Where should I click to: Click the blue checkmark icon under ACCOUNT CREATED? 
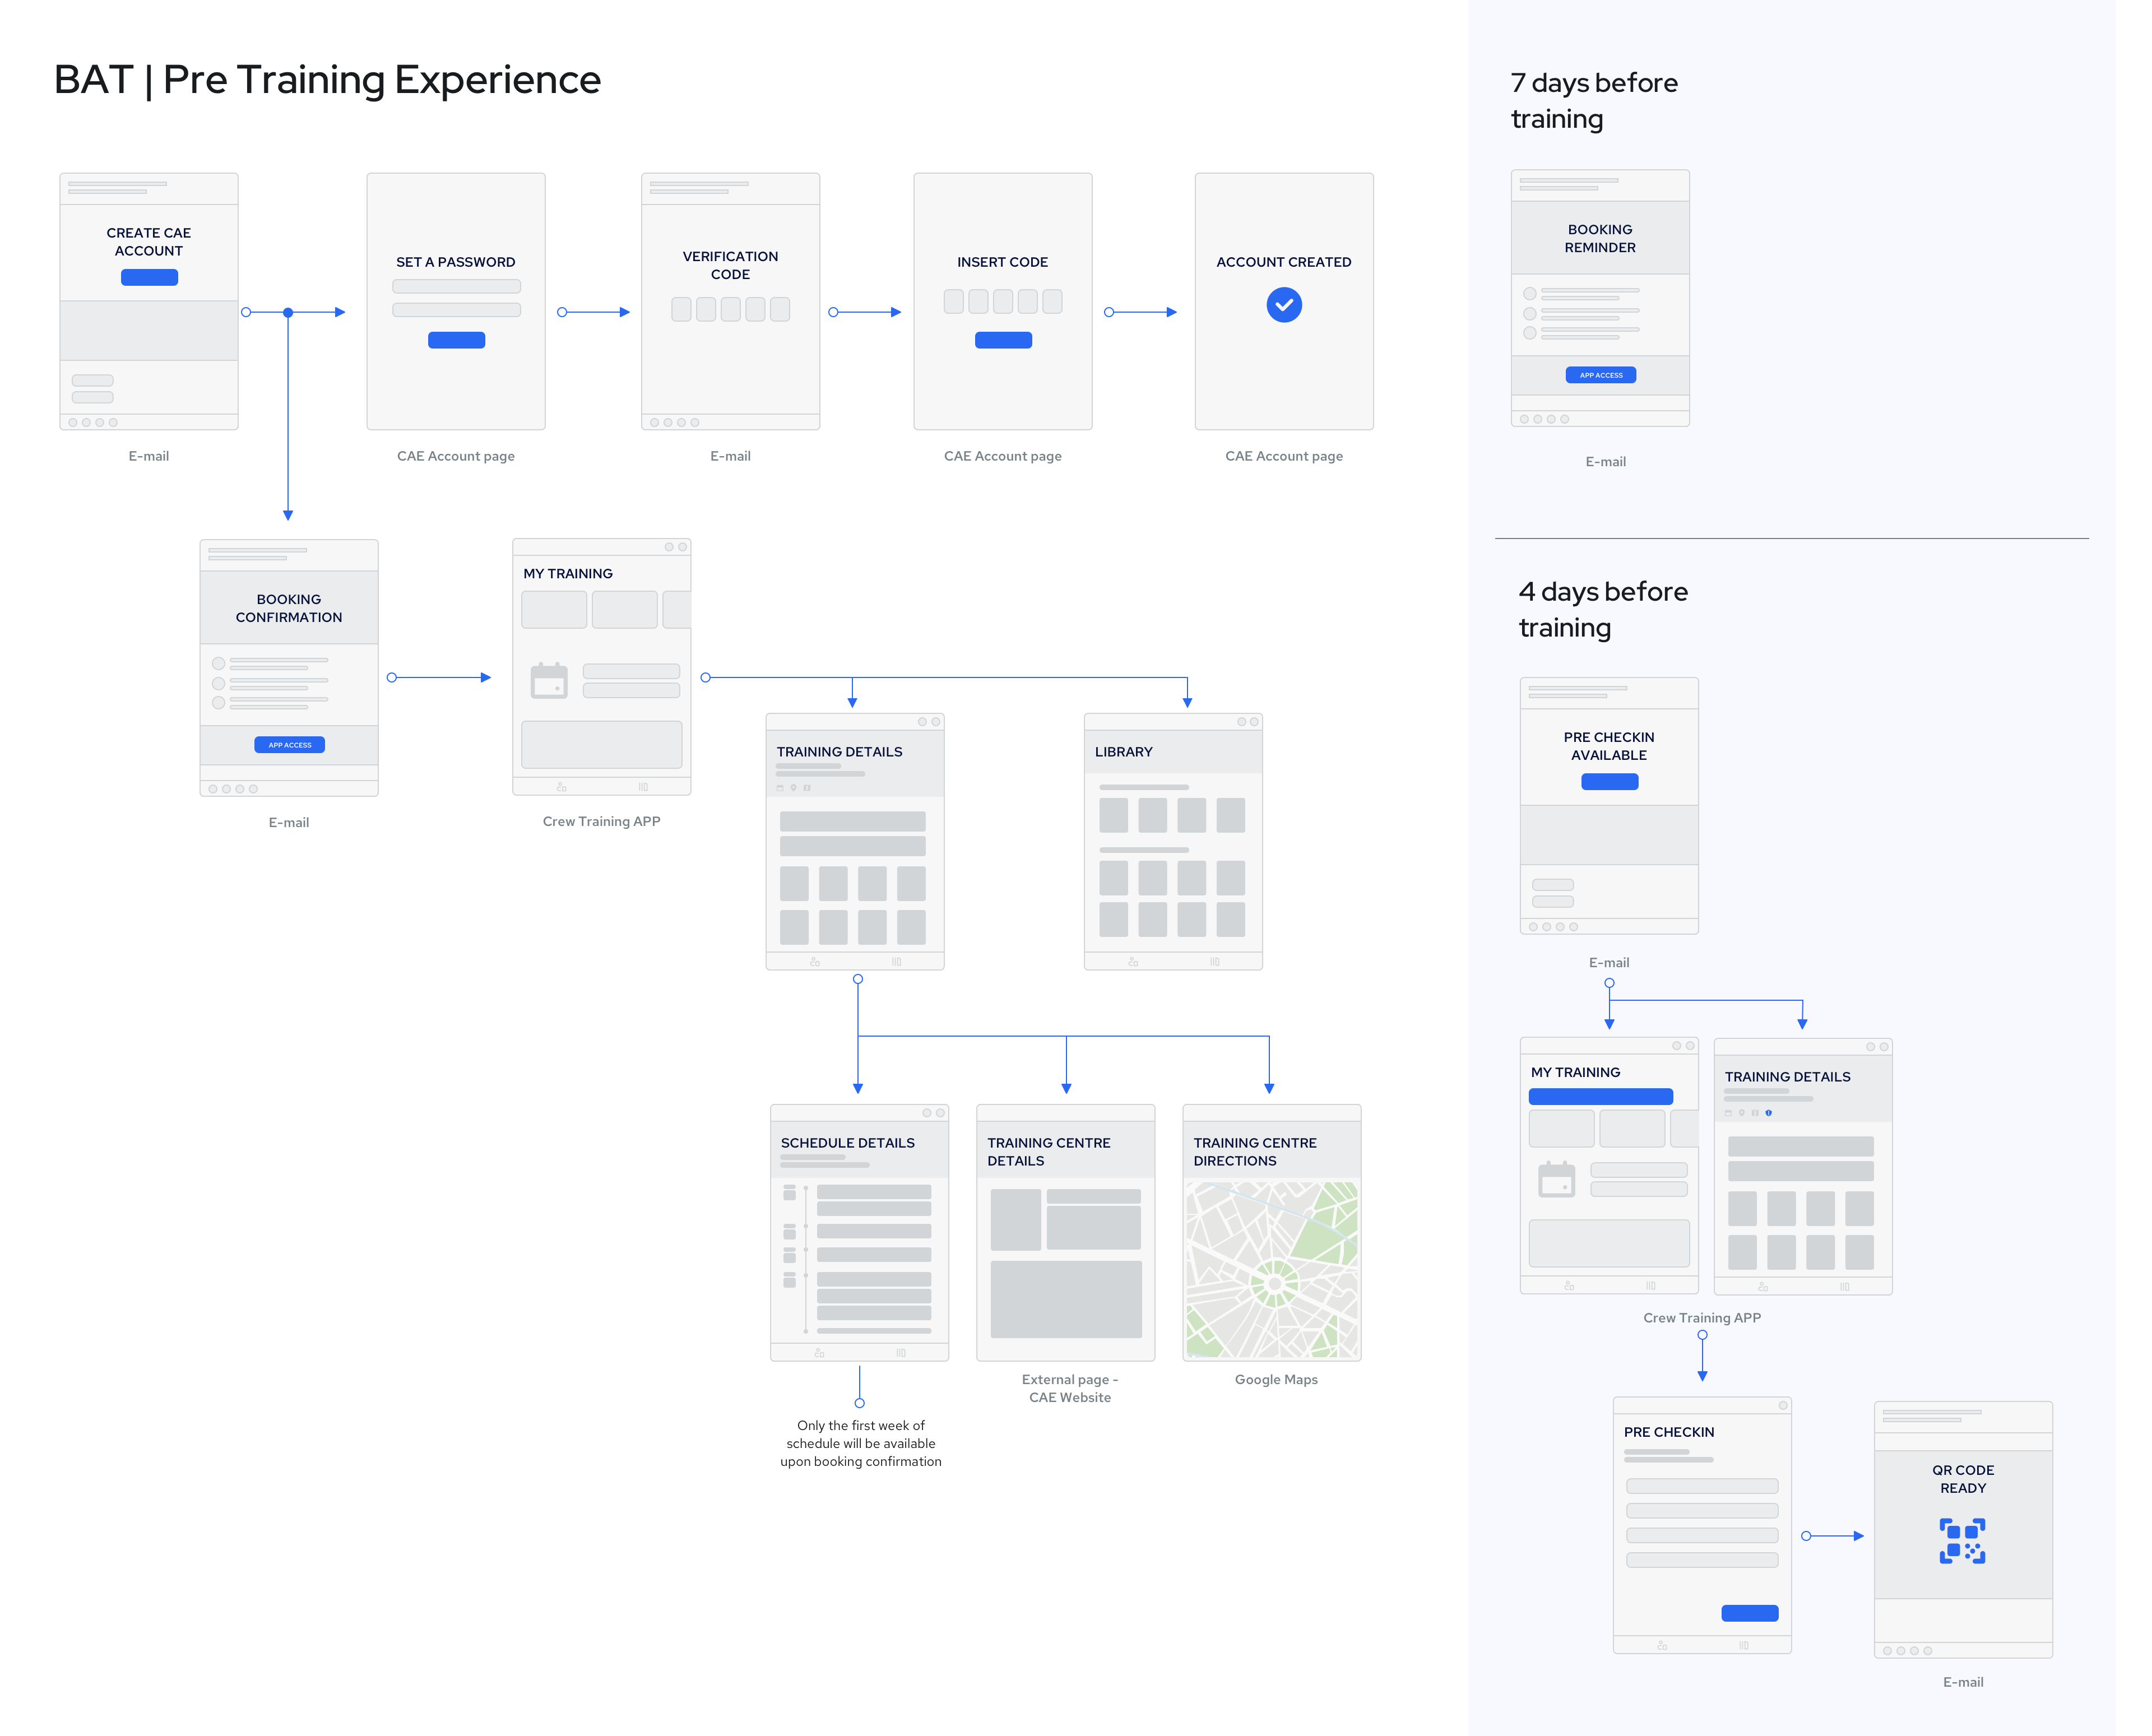[1284, 305]
